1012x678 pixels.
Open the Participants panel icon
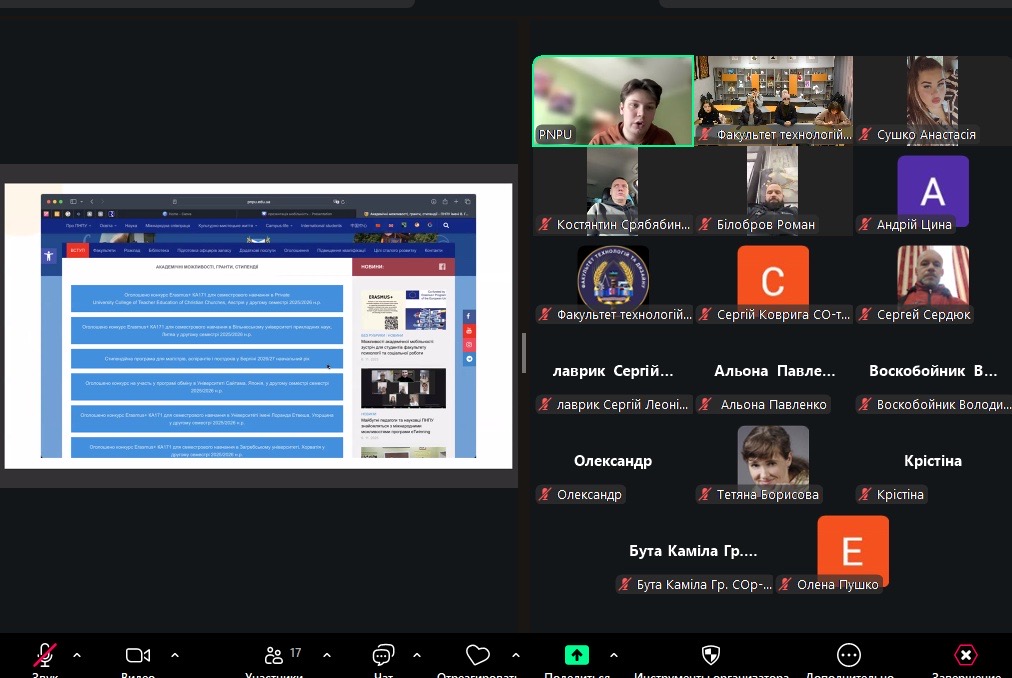click(x=273, y=655)
